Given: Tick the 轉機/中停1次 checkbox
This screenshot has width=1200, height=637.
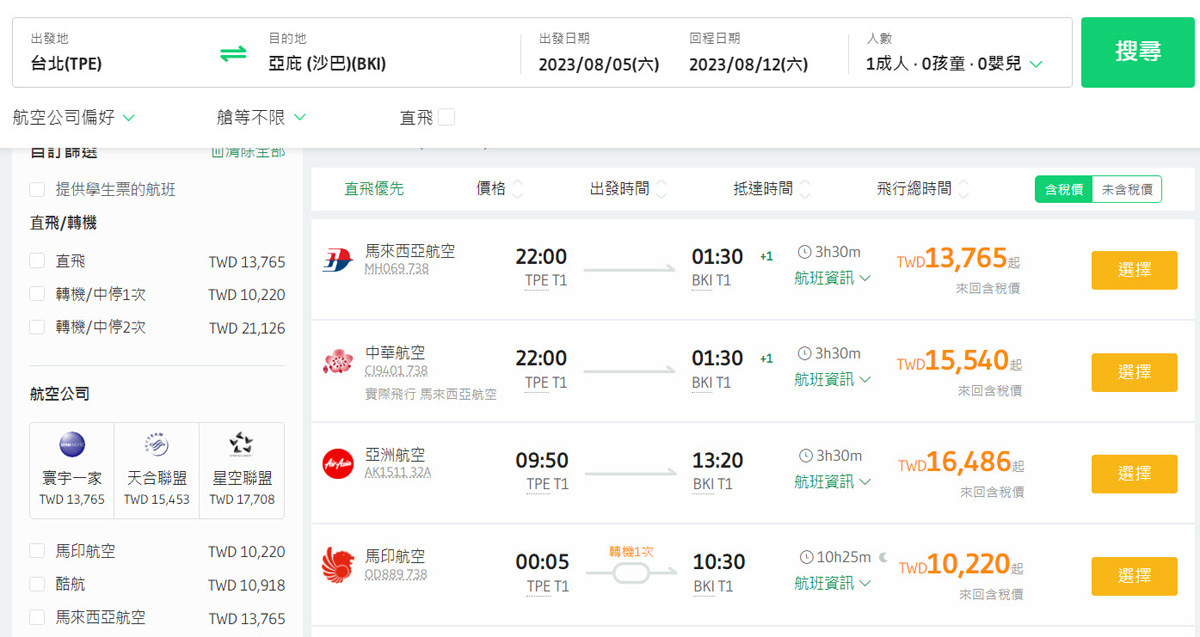Looking at the screenshot, I should click(37, 294).
